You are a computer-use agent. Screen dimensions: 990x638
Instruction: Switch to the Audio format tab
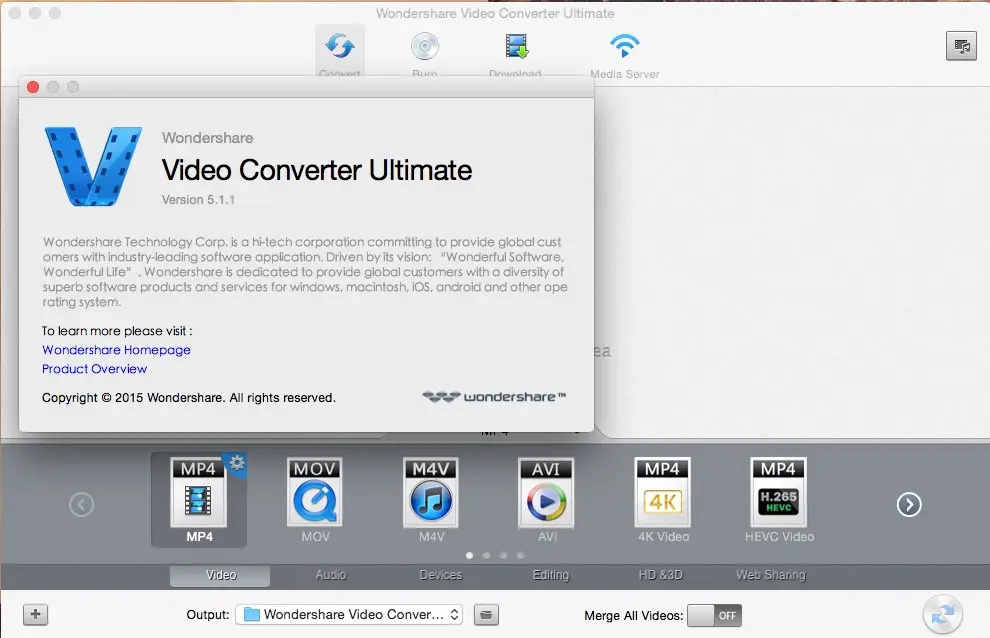[331, 575]
